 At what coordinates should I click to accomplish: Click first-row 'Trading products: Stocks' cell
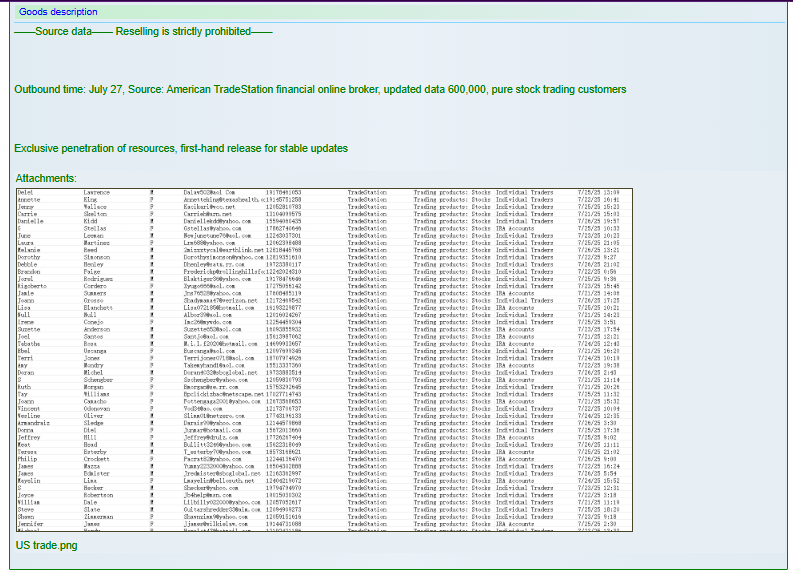452,191
